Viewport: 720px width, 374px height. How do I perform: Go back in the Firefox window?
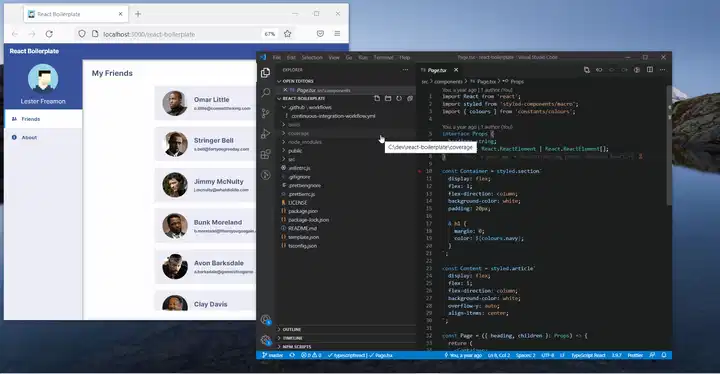tap(15, 34)
